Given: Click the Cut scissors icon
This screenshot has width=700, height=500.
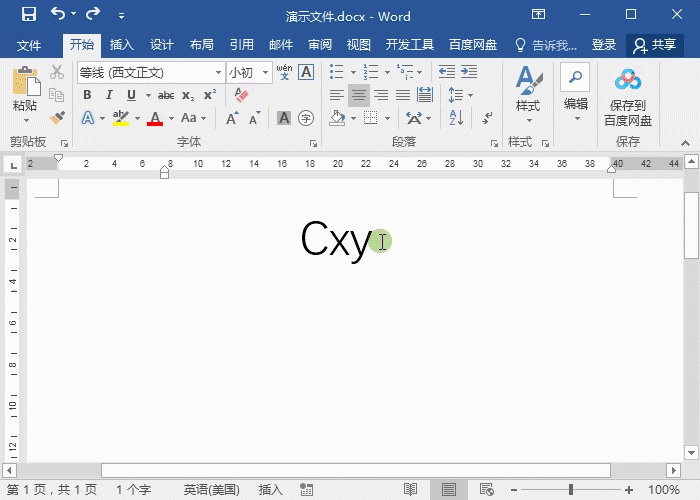Looking at the screenshot, I should click(57, 72).
